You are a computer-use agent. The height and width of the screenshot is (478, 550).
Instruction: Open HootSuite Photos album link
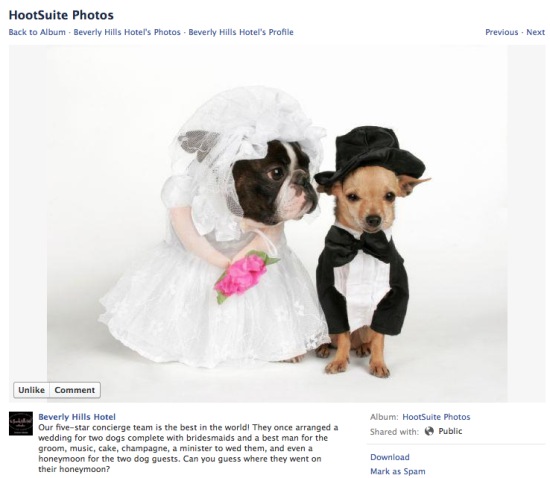click(x=436, y=417)
